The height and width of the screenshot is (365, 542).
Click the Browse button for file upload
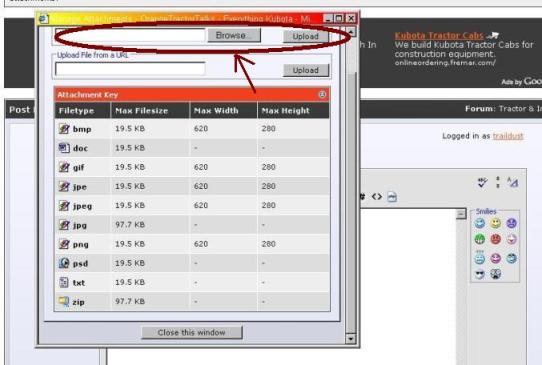(x=234, y=35)
